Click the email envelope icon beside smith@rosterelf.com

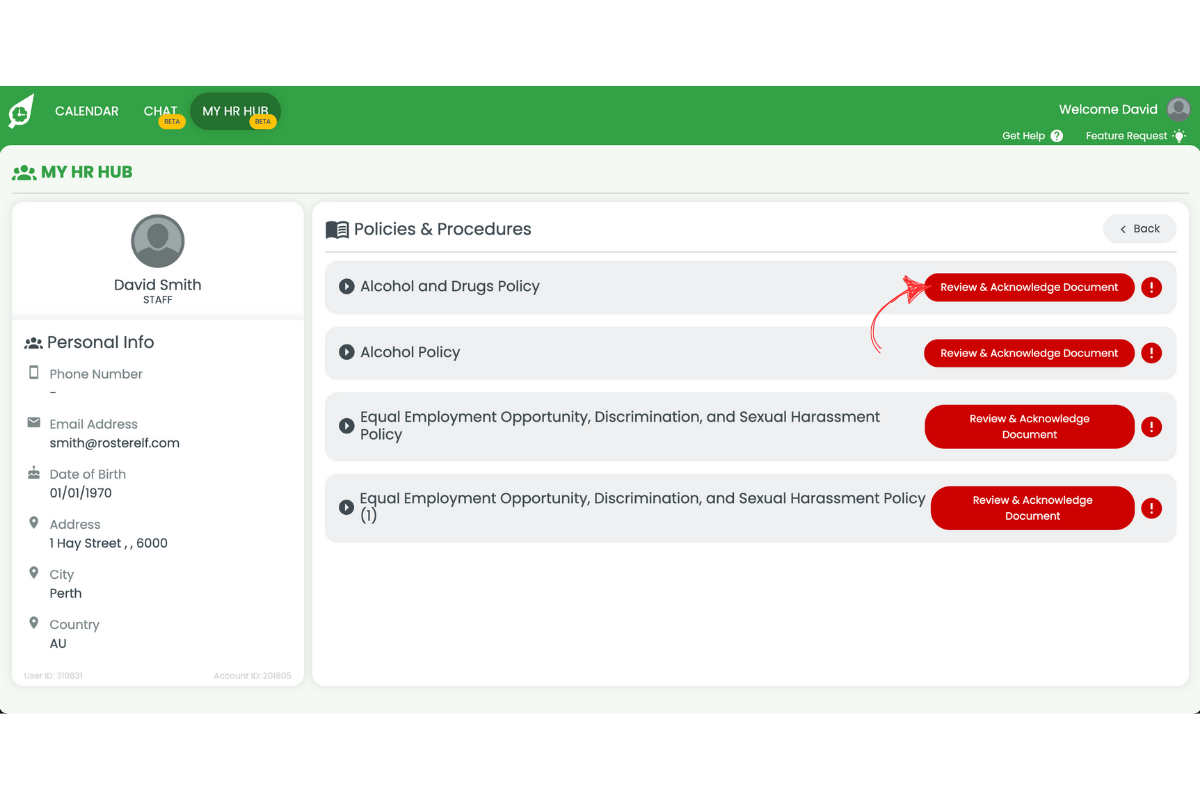[33, 423]
